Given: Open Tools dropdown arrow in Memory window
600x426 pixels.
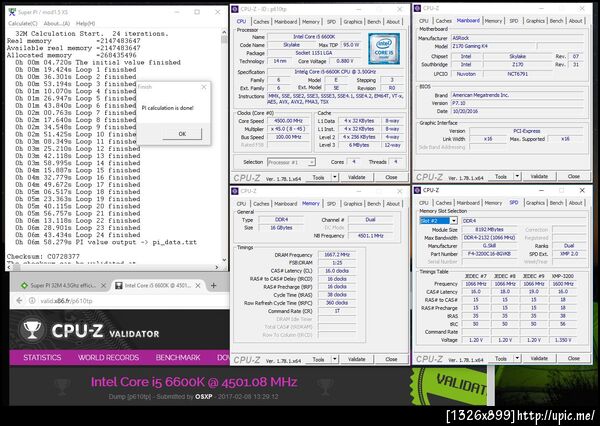Looking at the screenshot, I should click(x=335, y=359).
